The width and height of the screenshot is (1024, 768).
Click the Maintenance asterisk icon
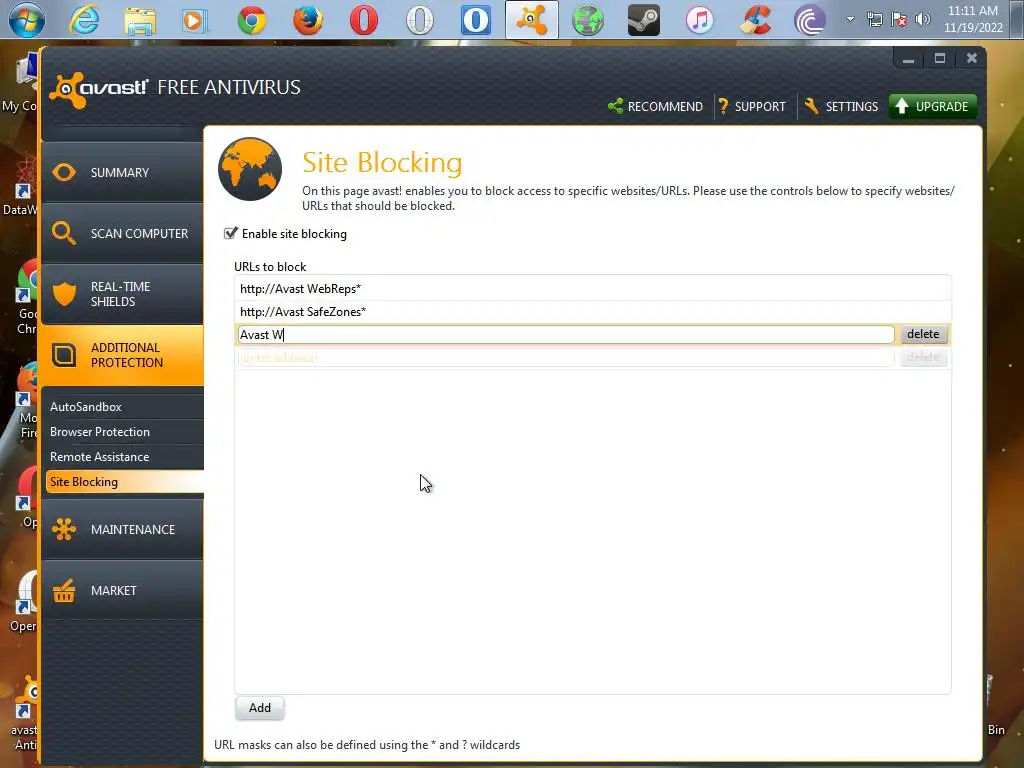(x=64, y=529)
